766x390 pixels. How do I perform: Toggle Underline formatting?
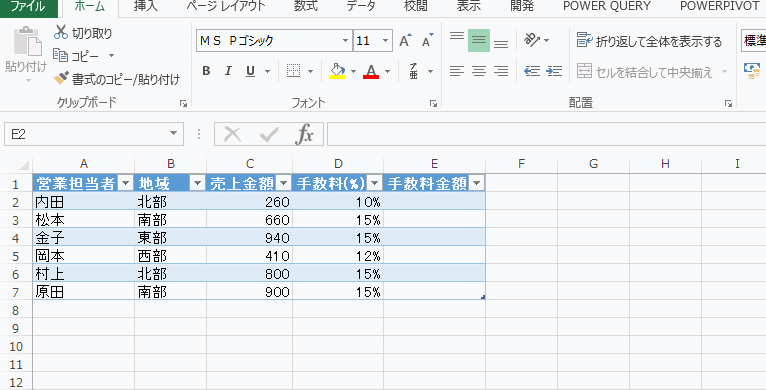tap(251, 71)
